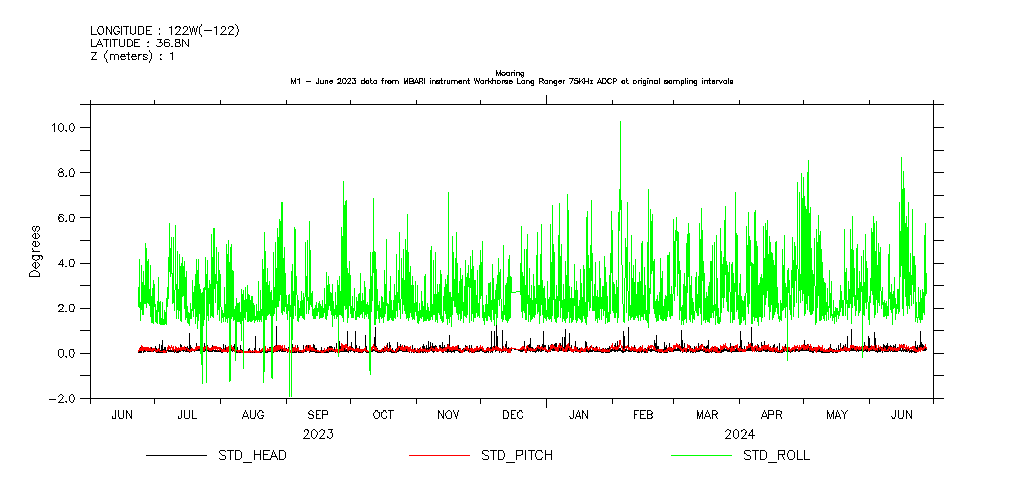Click the STD_PITCH legend label
Screen dimensions: 1009x504
[516, 456]
